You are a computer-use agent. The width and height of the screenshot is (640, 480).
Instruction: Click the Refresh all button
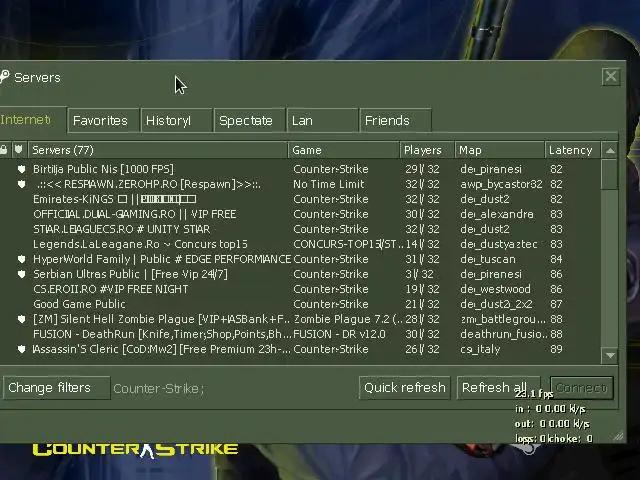click(x=498, y=387)
